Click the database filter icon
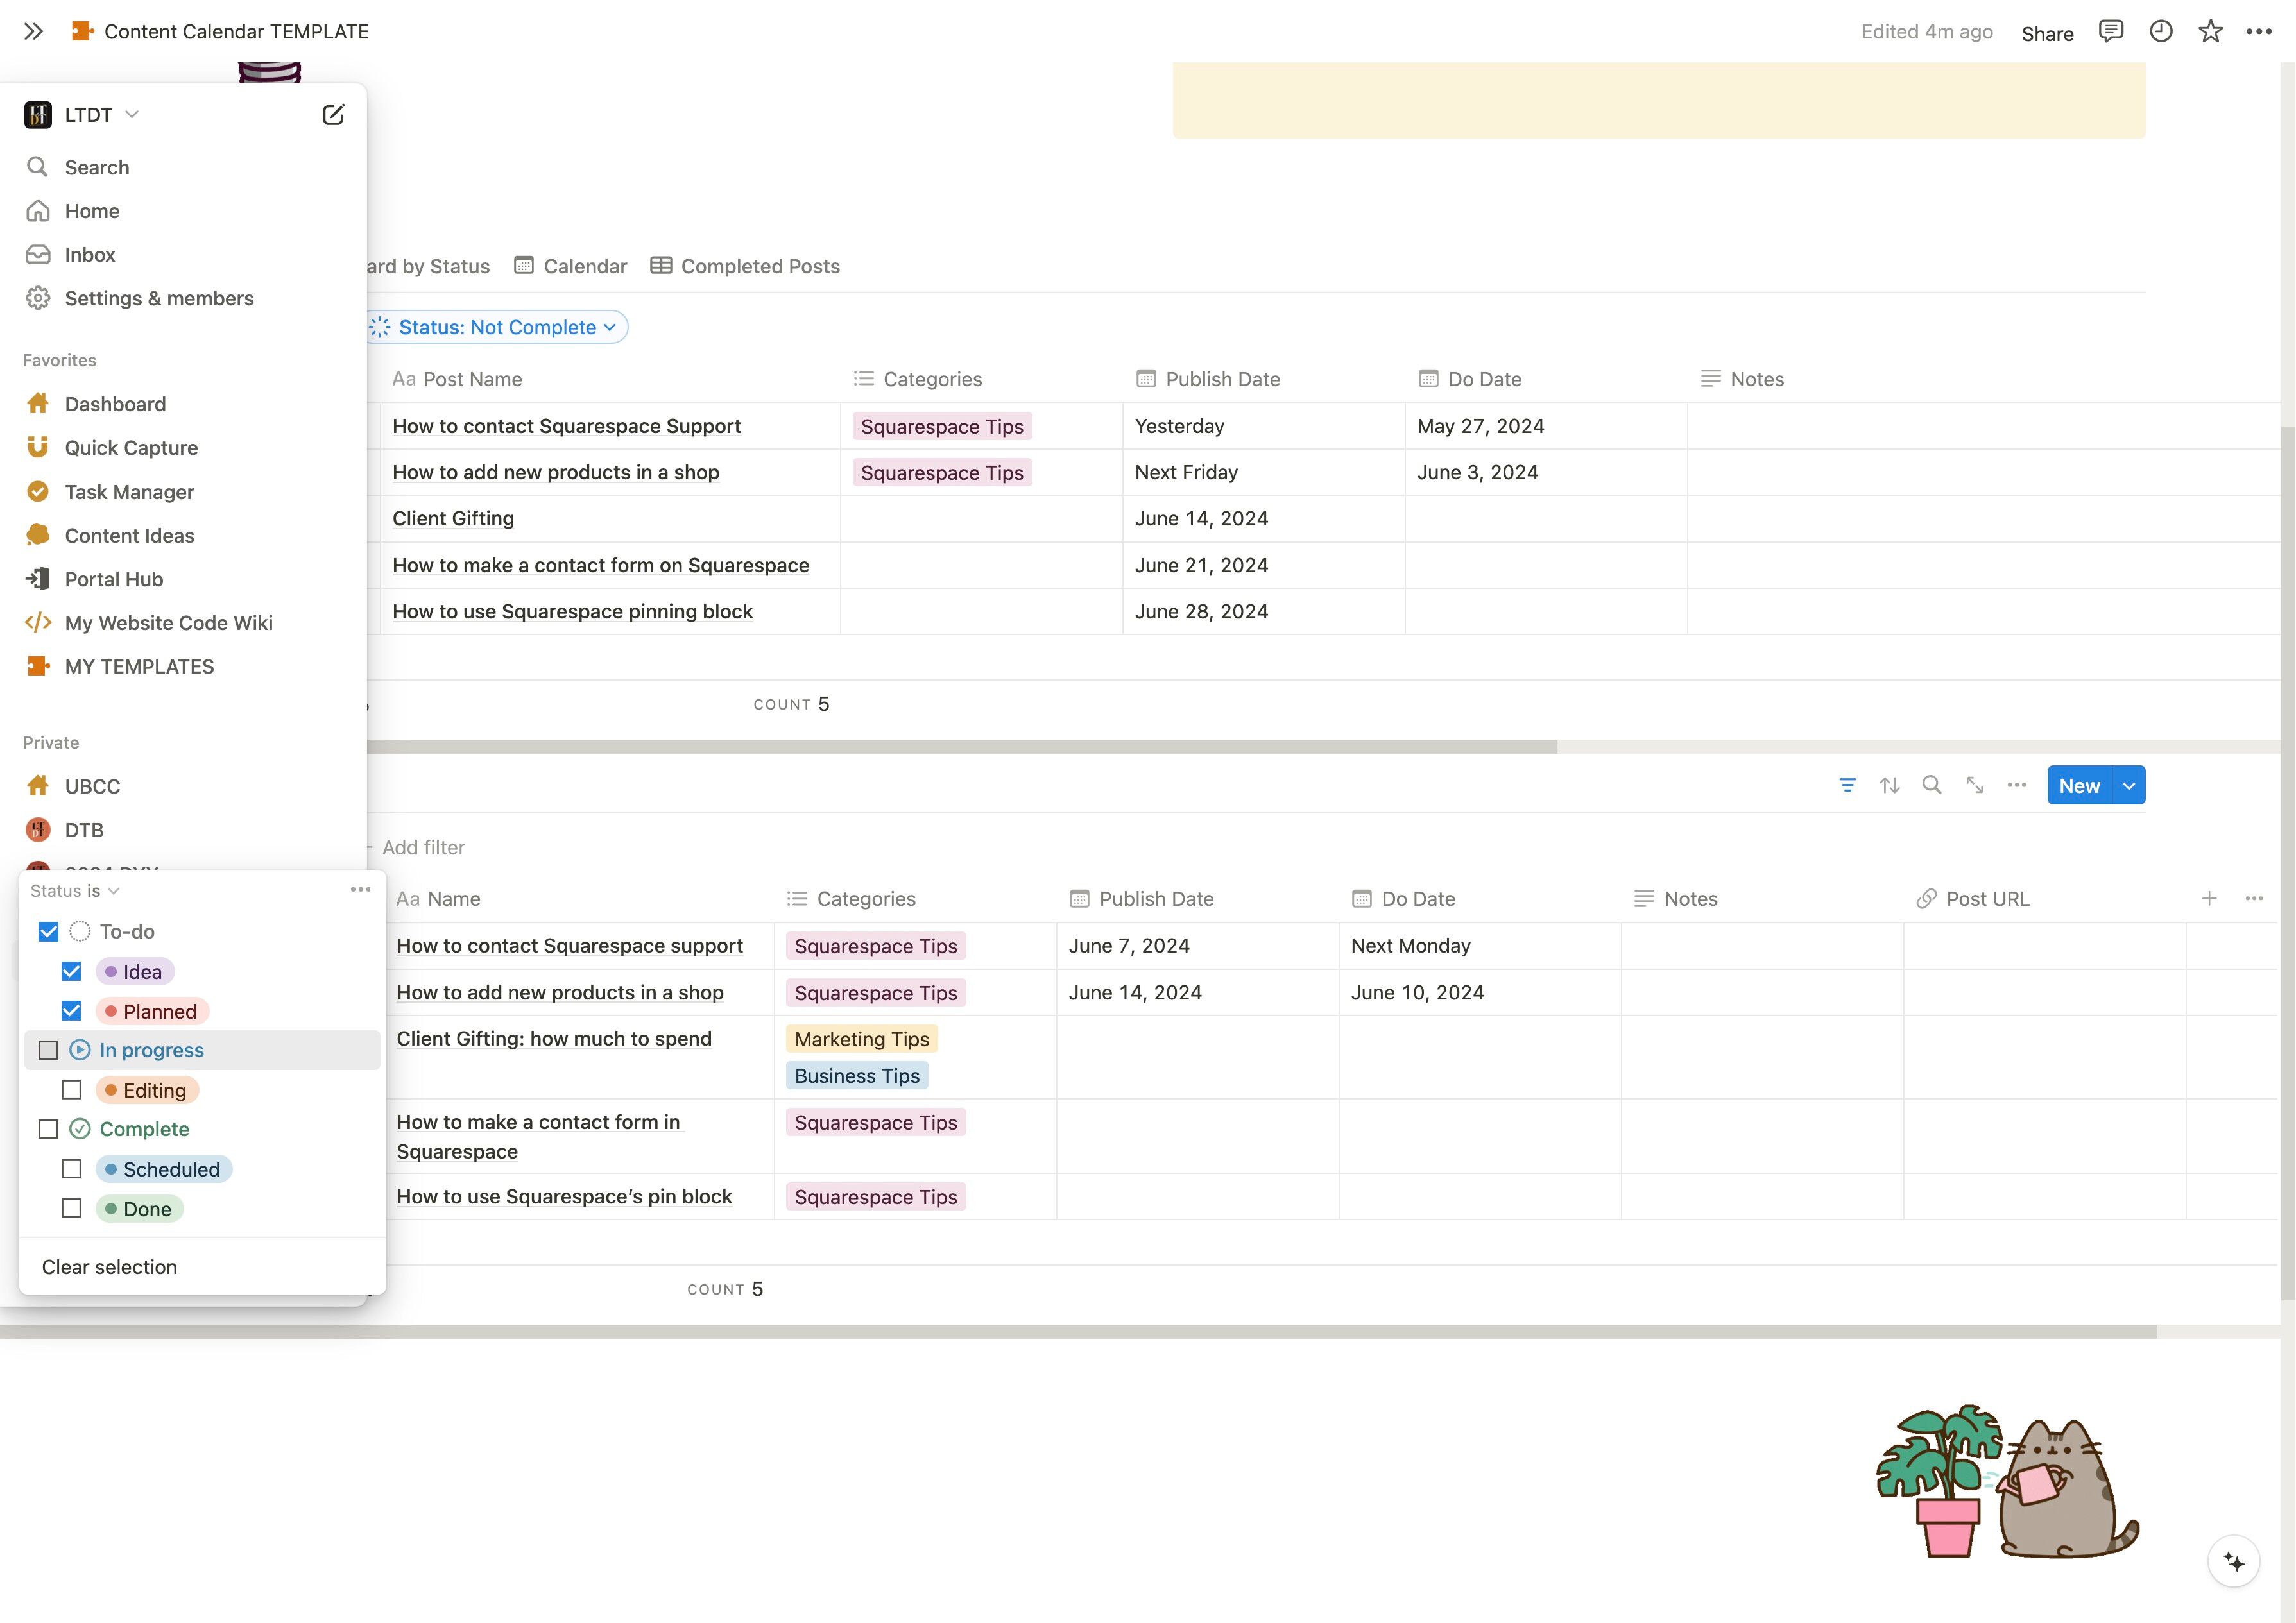The width and height of the screenshot is (2296, 1623). pyautogui.click(x=1847, y=786)
